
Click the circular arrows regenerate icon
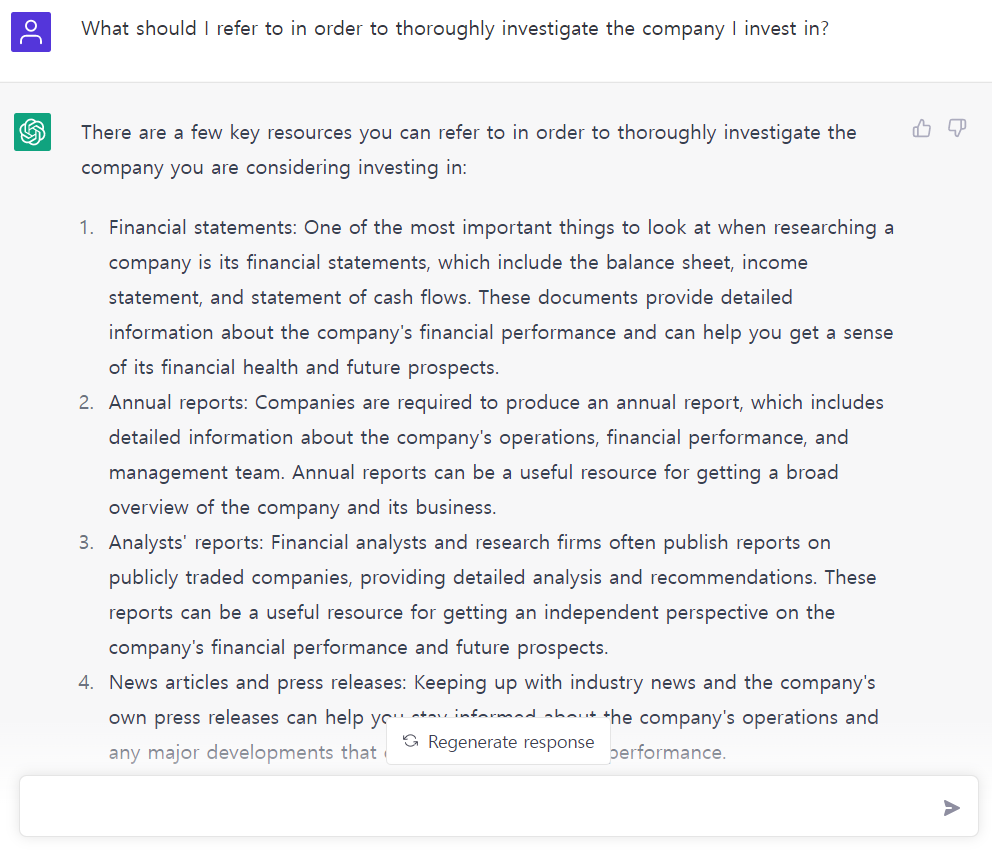[411, 741]
